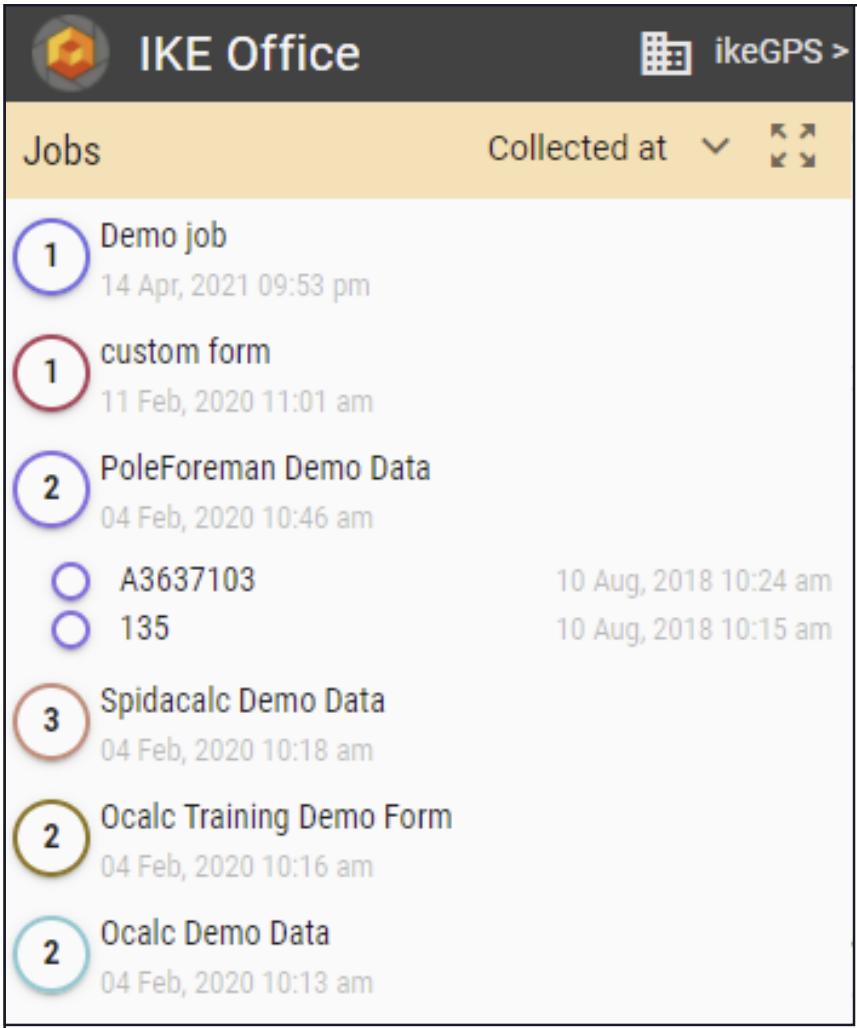Screen dimensions: 857x1028
Task: Click the Jobs panel heading
Action: pyautogui.click(x=62, y=151)
